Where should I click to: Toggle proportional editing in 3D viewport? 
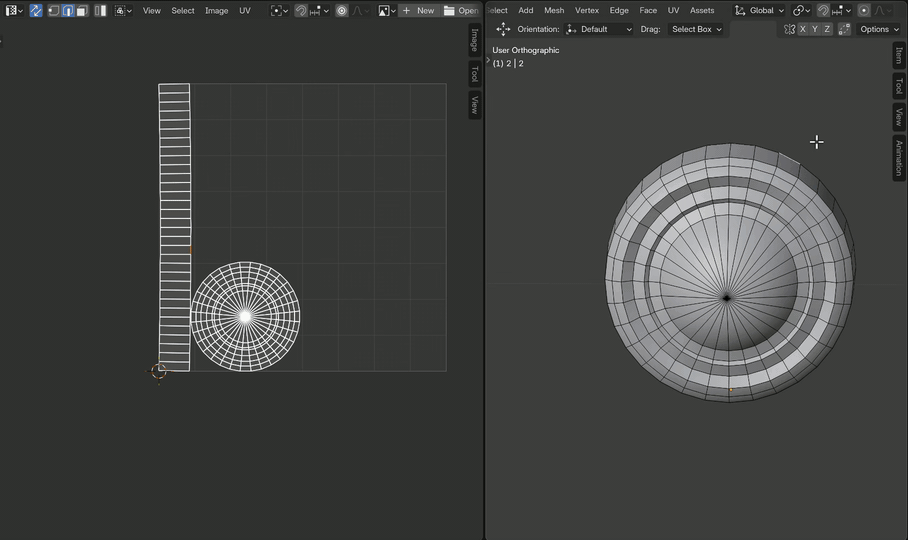(x=864, y=10)
